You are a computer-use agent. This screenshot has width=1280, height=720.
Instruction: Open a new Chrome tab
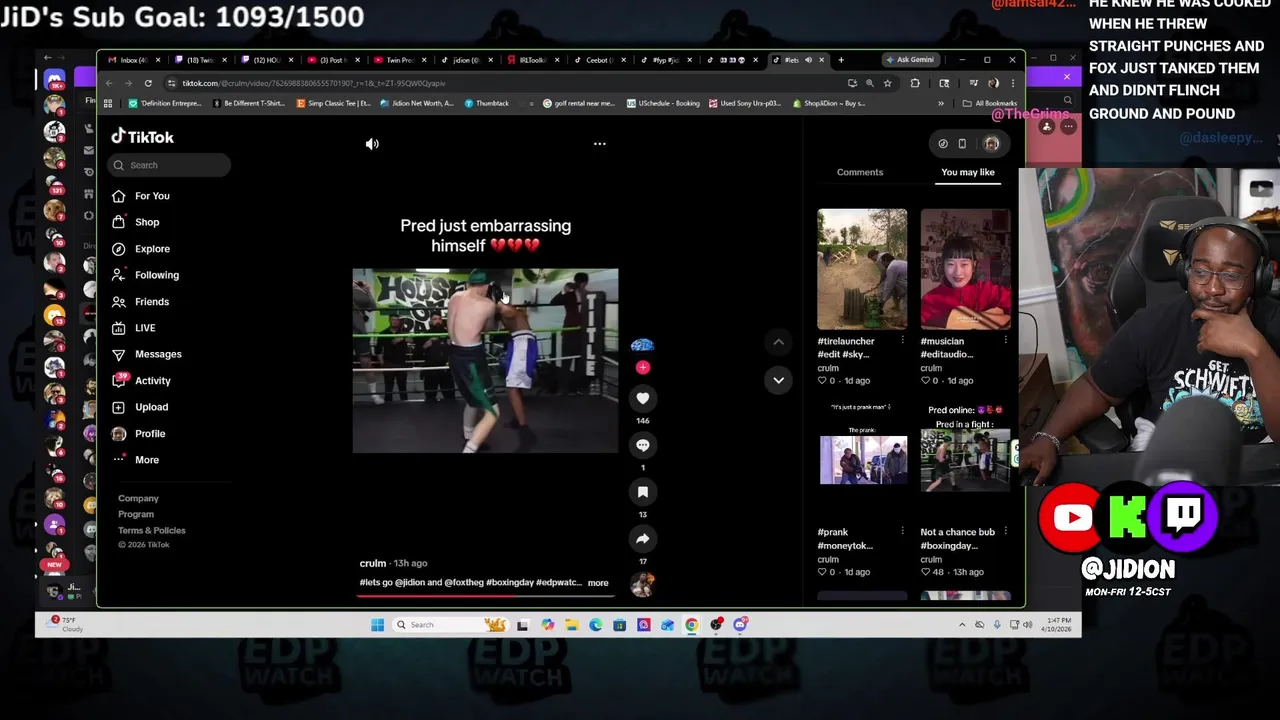pos(841,60)
